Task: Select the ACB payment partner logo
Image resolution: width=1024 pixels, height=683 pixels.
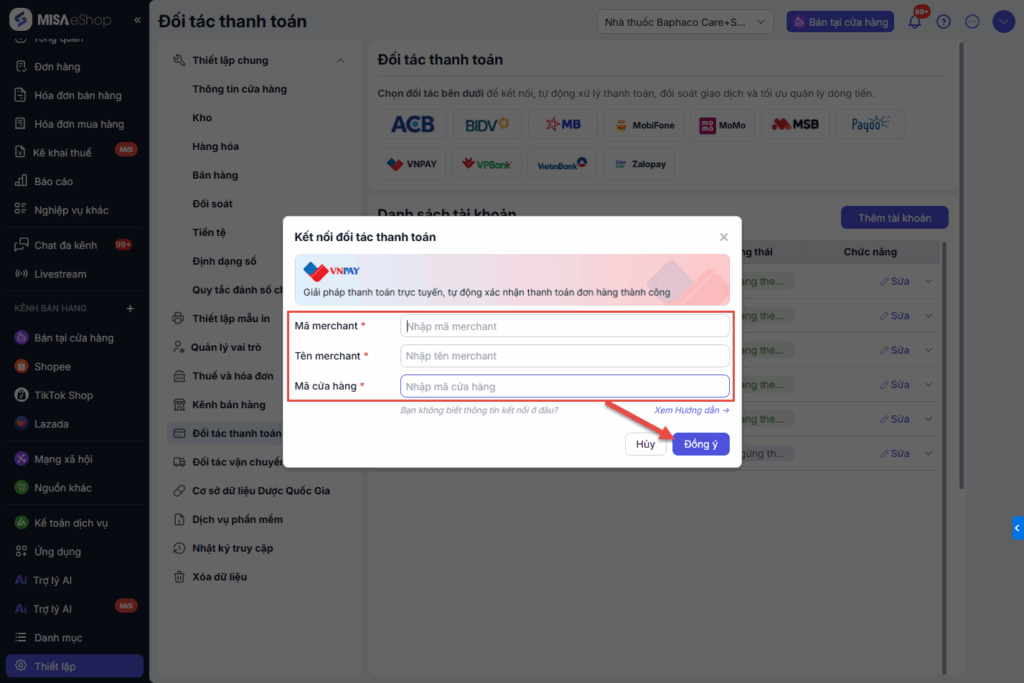Action: tap(412, 124)
